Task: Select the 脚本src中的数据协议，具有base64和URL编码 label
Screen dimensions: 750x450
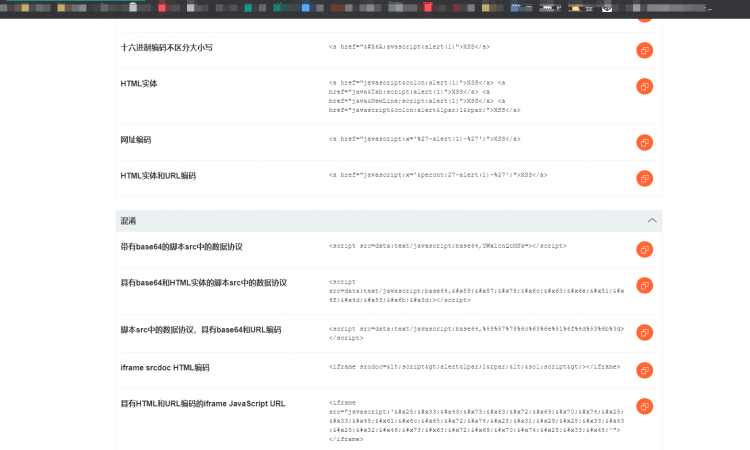Action: tap(201, 329)
